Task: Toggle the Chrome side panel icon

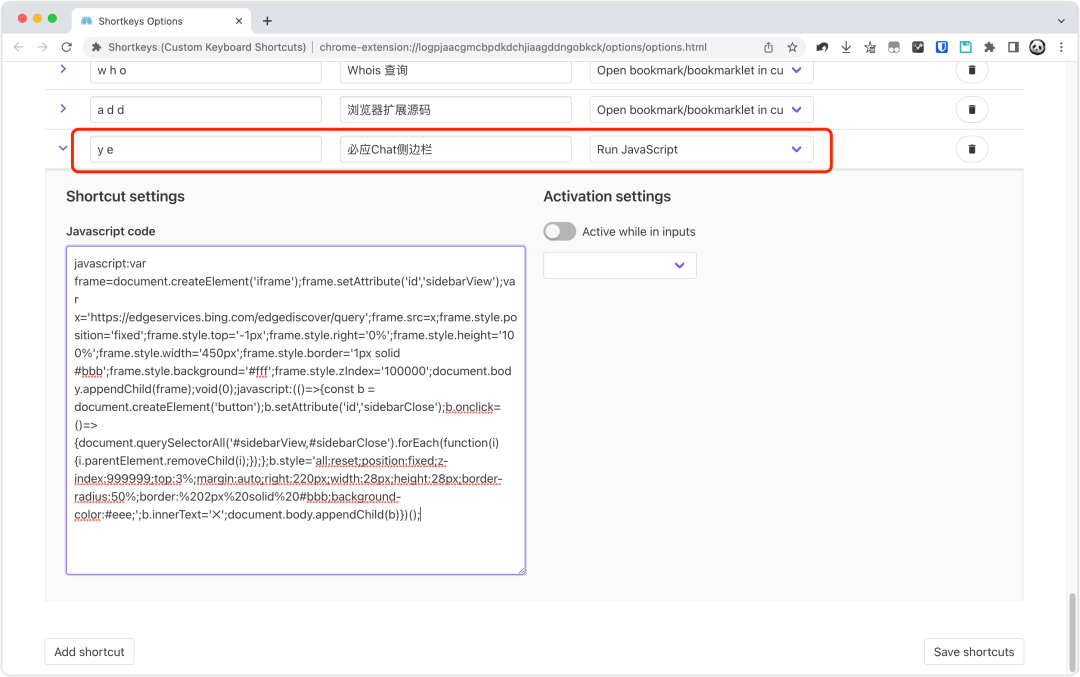Action: [1013, 47]
